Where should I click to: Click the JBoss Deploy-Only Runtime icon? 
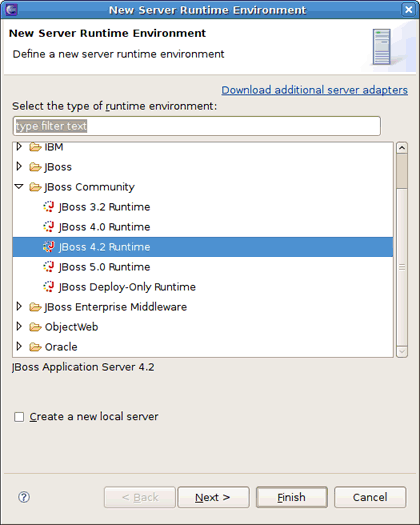point(49,287)
